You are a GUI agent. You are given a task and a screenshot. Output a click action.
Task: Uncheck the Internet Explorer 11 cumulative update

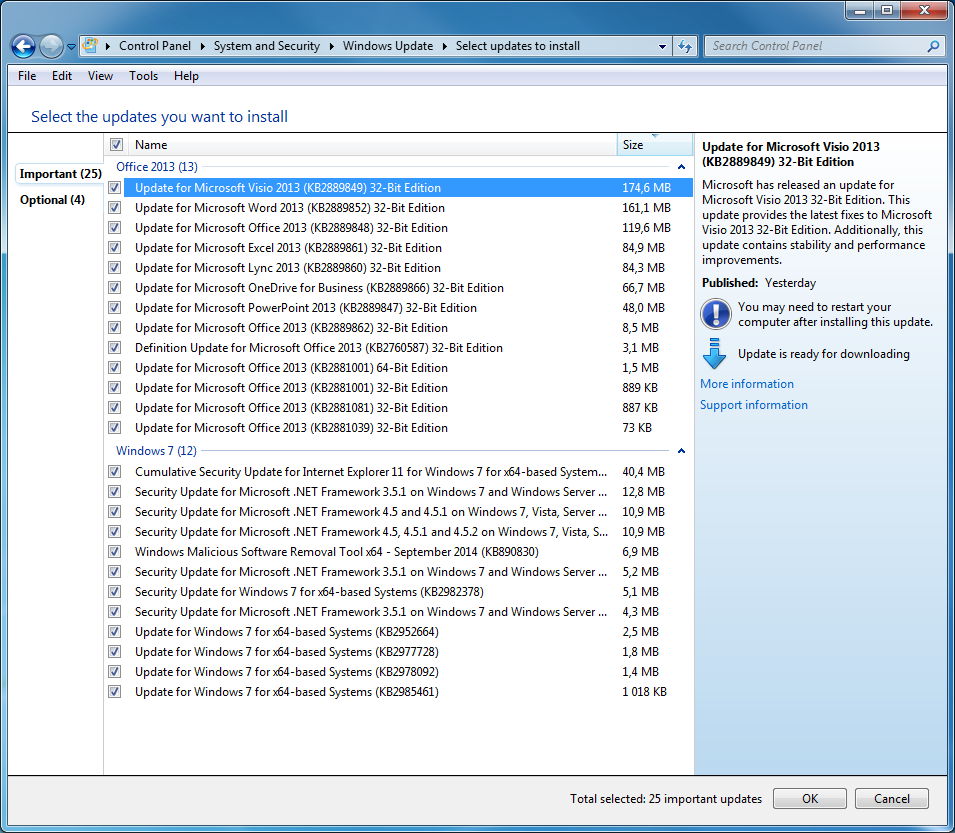click(x=115, y=472)
